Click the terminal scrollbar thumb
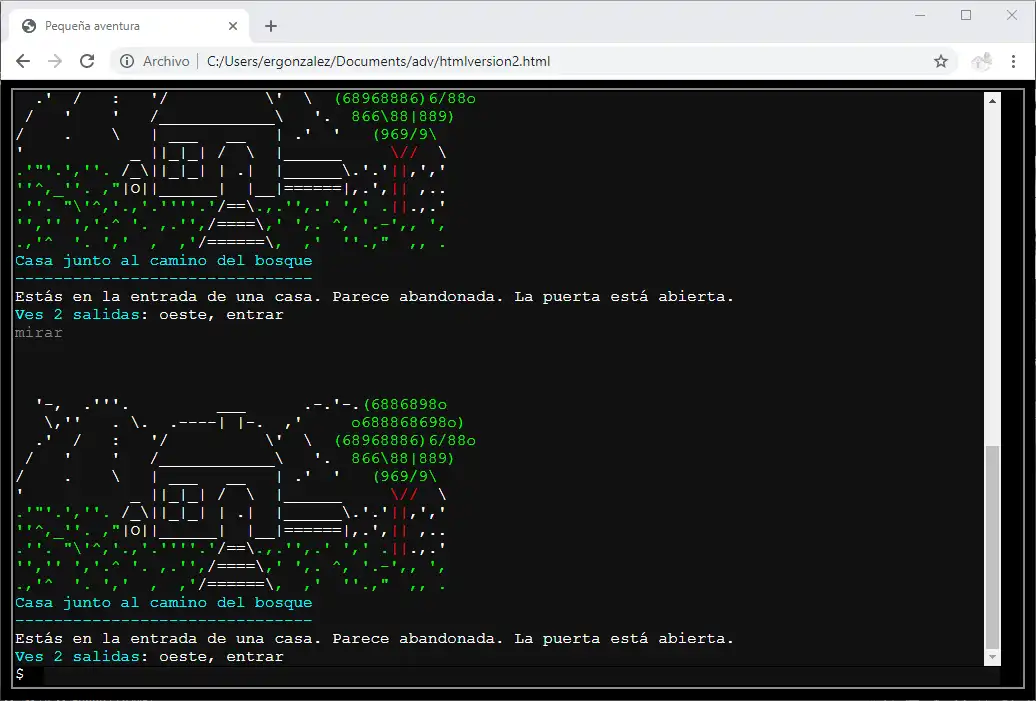 click(992, 548)
